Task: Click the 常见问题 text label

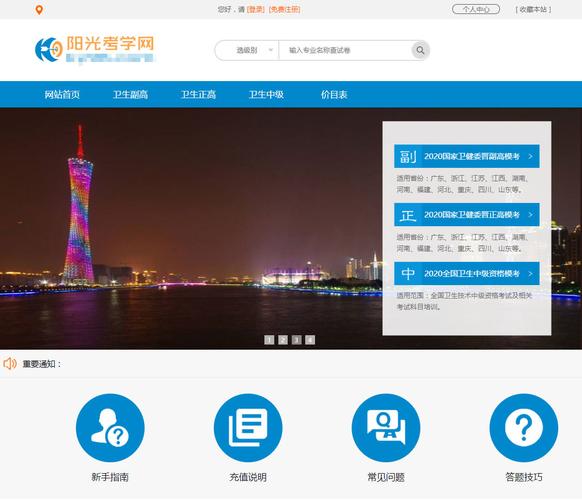Action: click(x=386, y=477)
